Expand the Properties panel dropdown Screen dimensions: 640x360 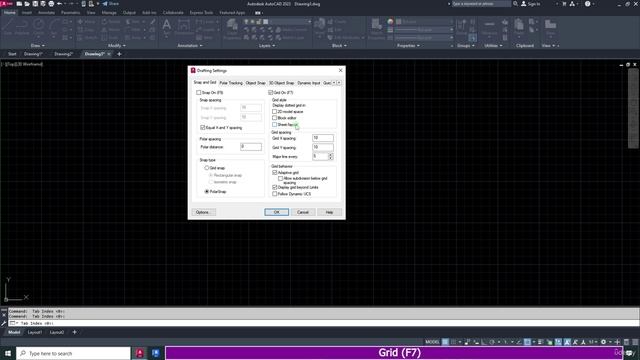tap(408, 46)
